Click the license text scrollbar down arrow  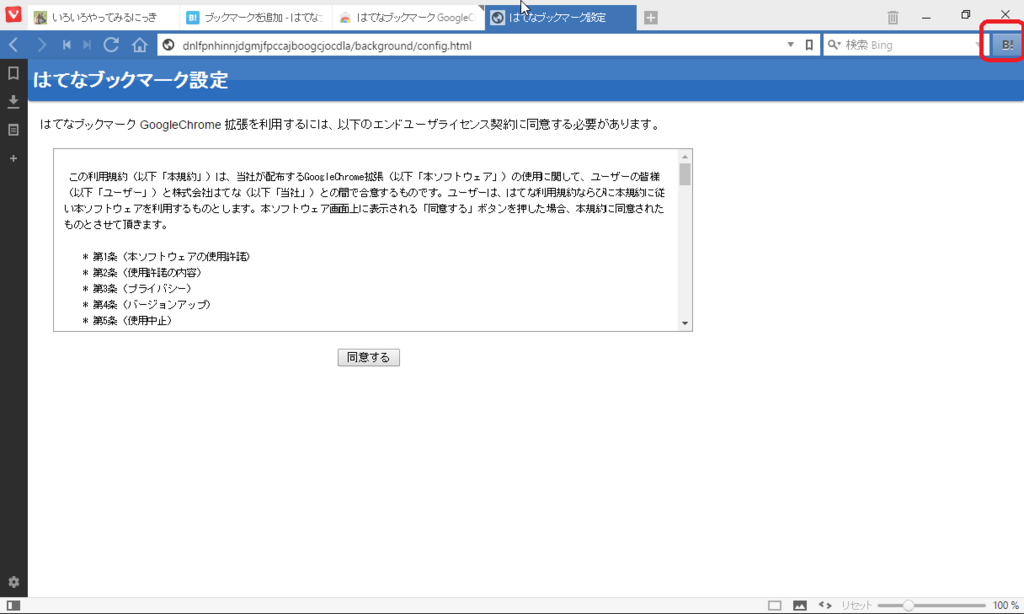point(685,323)
